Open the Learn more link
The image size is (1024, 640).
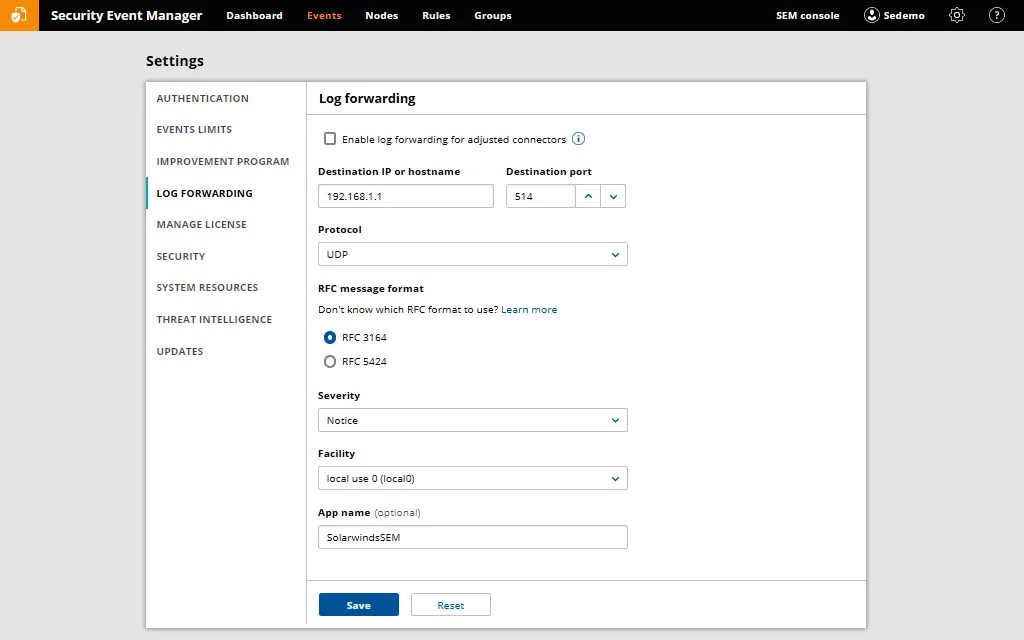[529, 309]
